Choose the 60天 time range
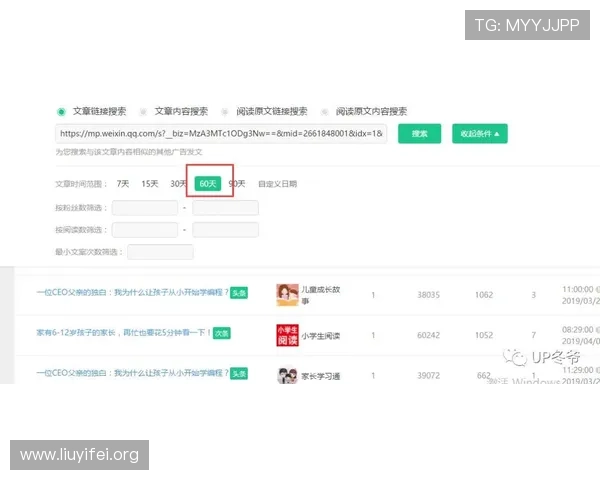The height and width of the screenshot is (480, 600). pyautogui.click(x=208, y=184)
